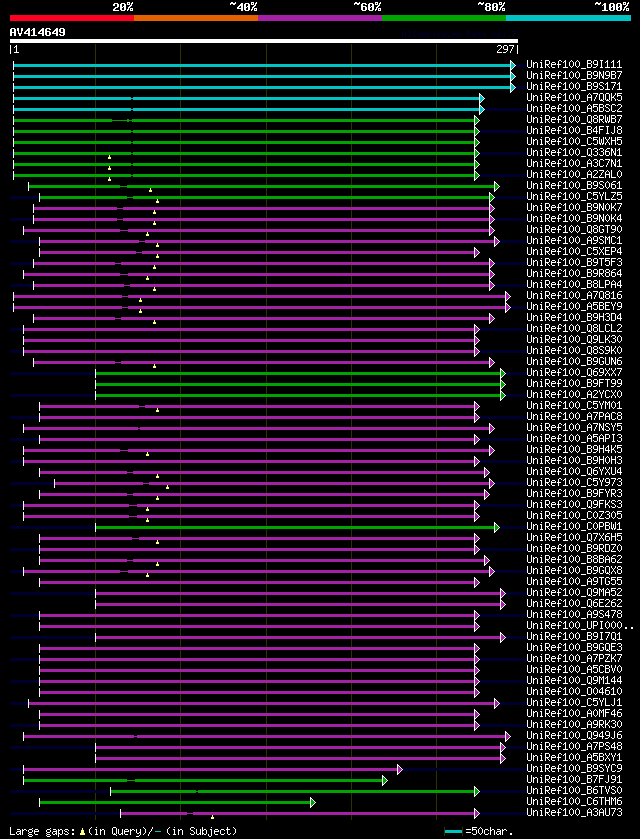
Task: Click the UniRef100_A7NSY5 label
Action: click(574, 428)
